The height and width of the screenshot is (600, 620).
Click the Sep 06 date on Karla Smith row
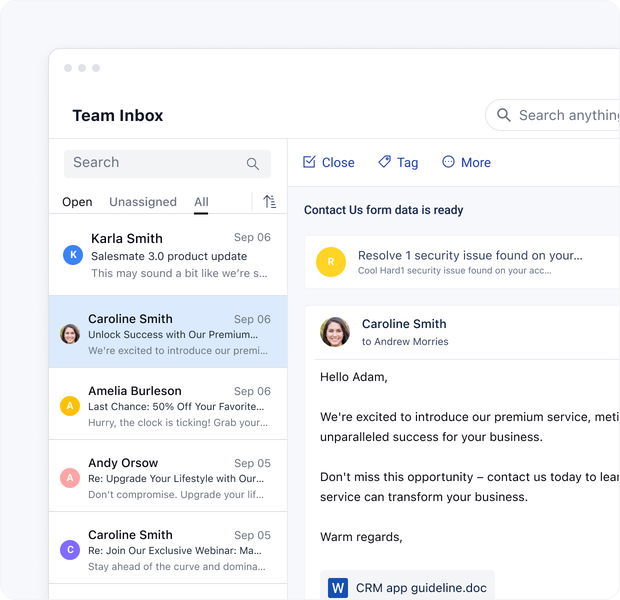(252, 237)
